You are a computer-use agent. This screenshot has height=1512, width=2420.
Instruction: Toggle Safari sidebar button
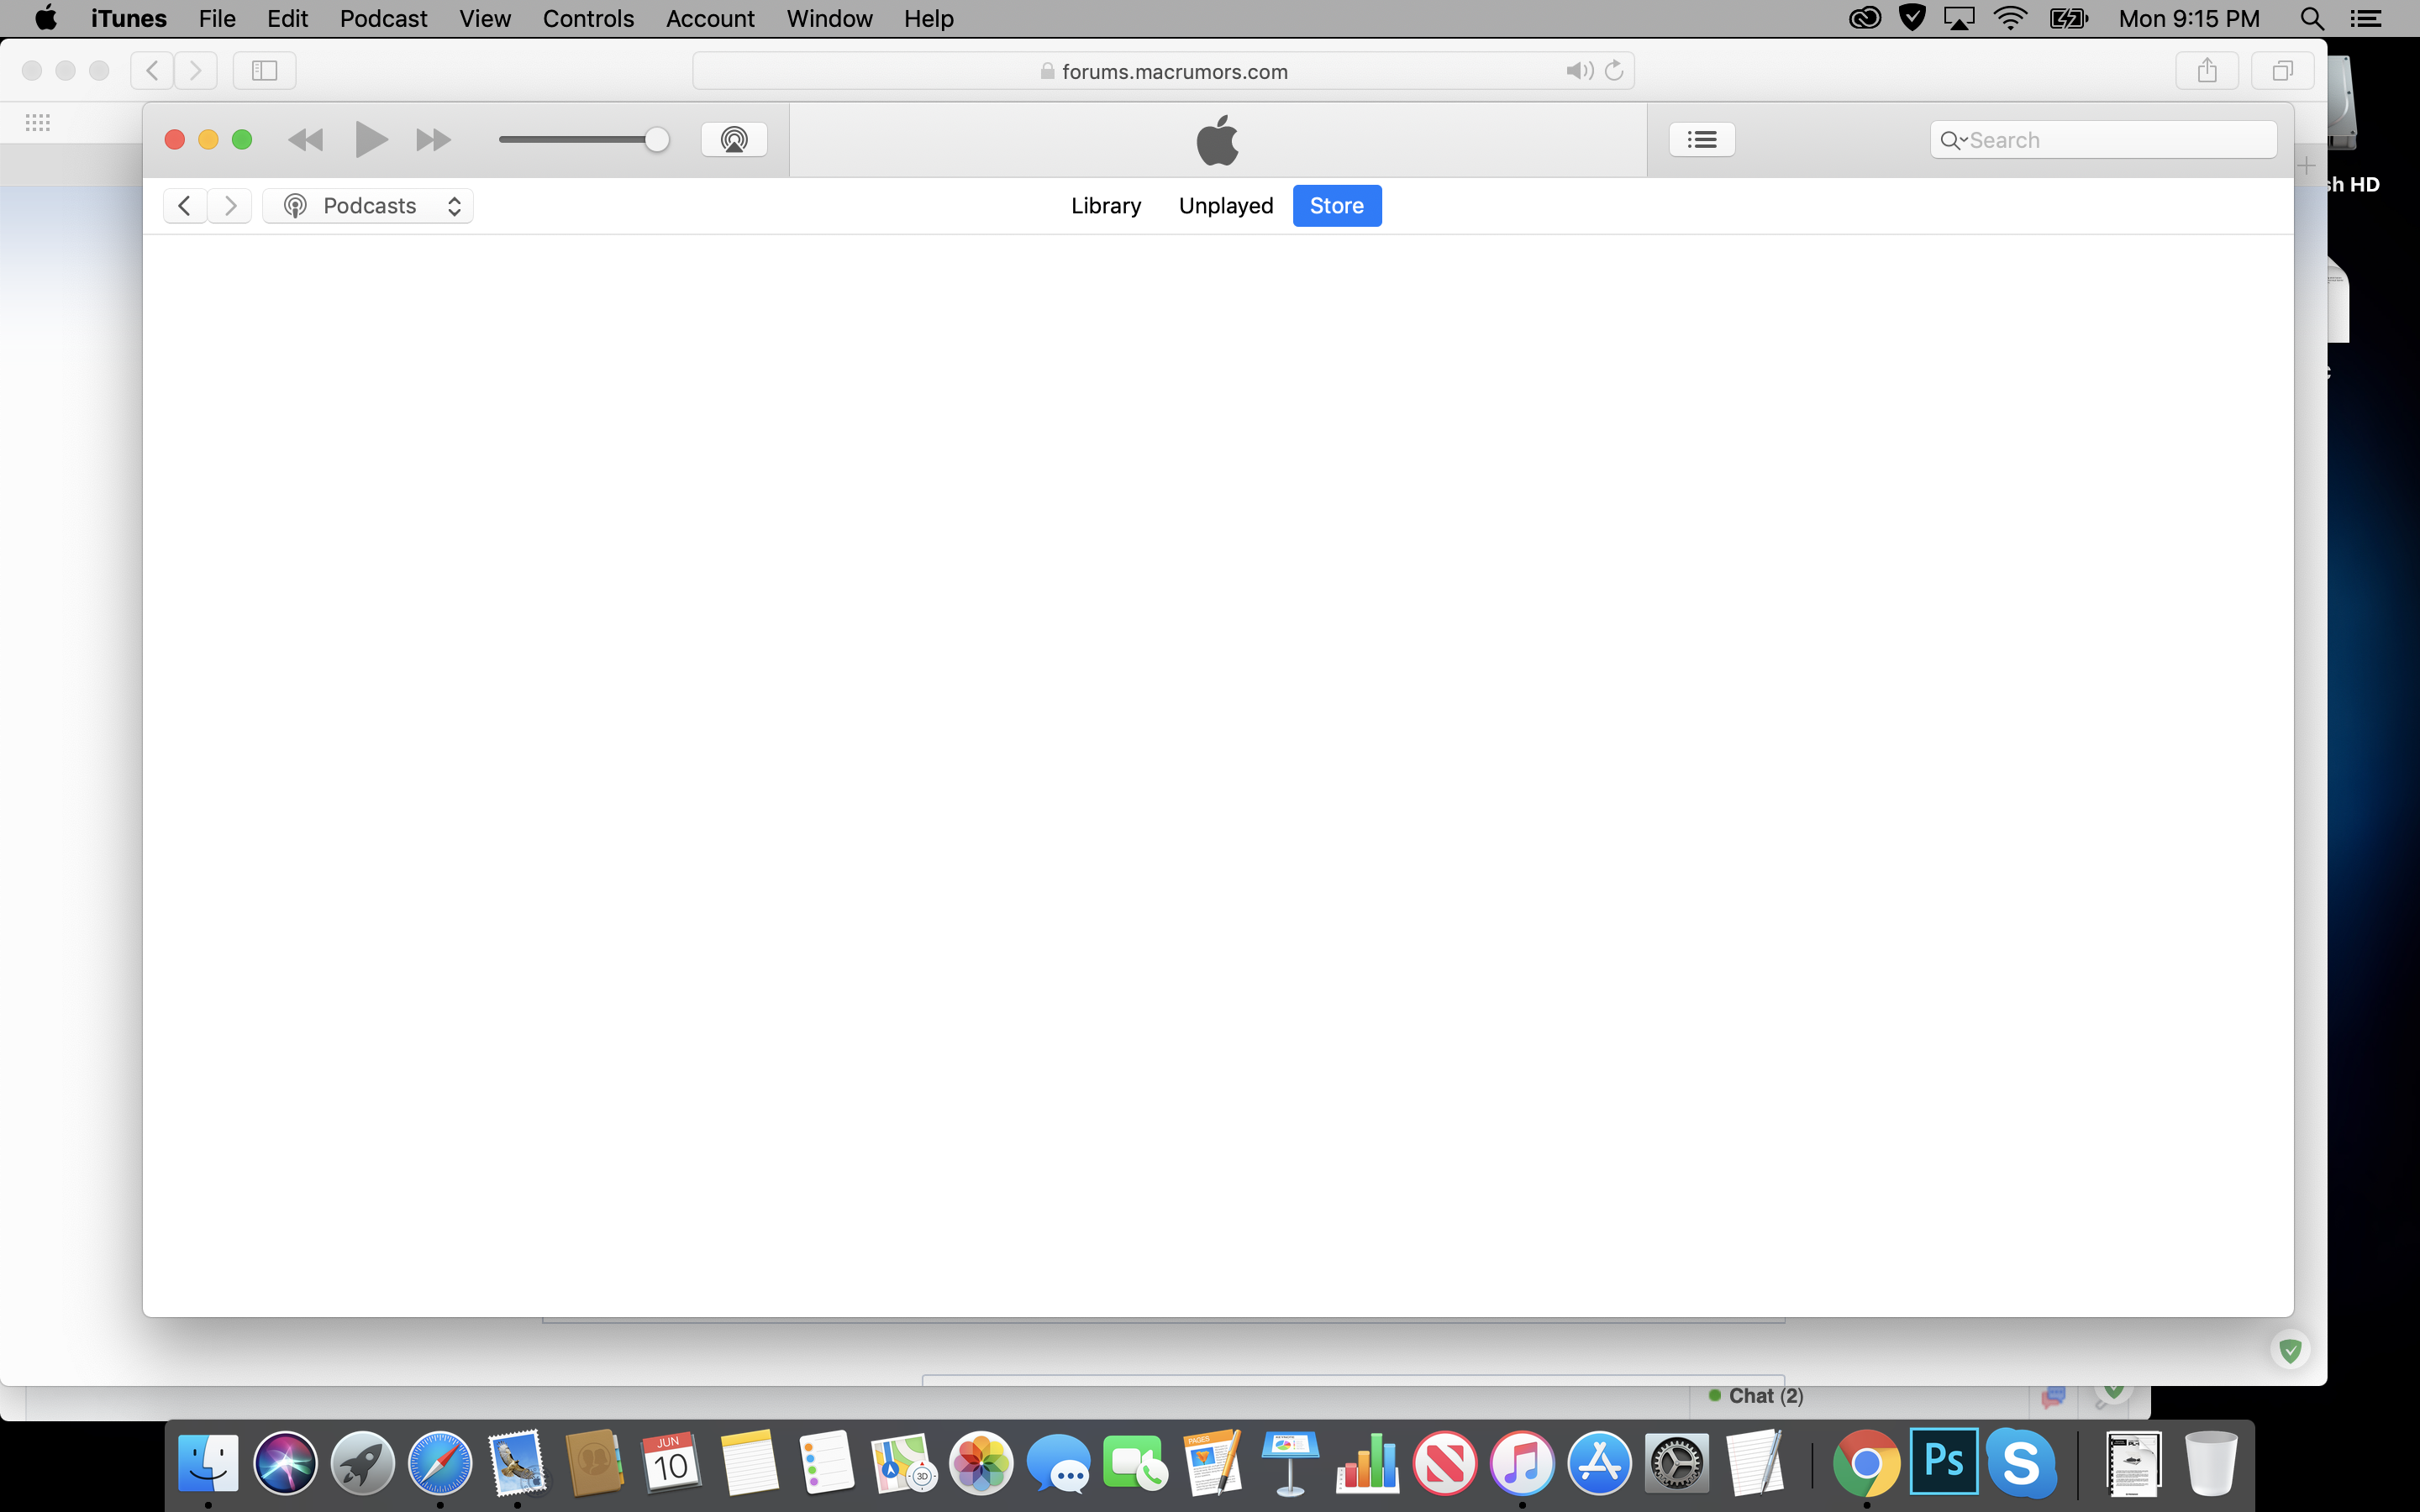(x=264, y=71)
